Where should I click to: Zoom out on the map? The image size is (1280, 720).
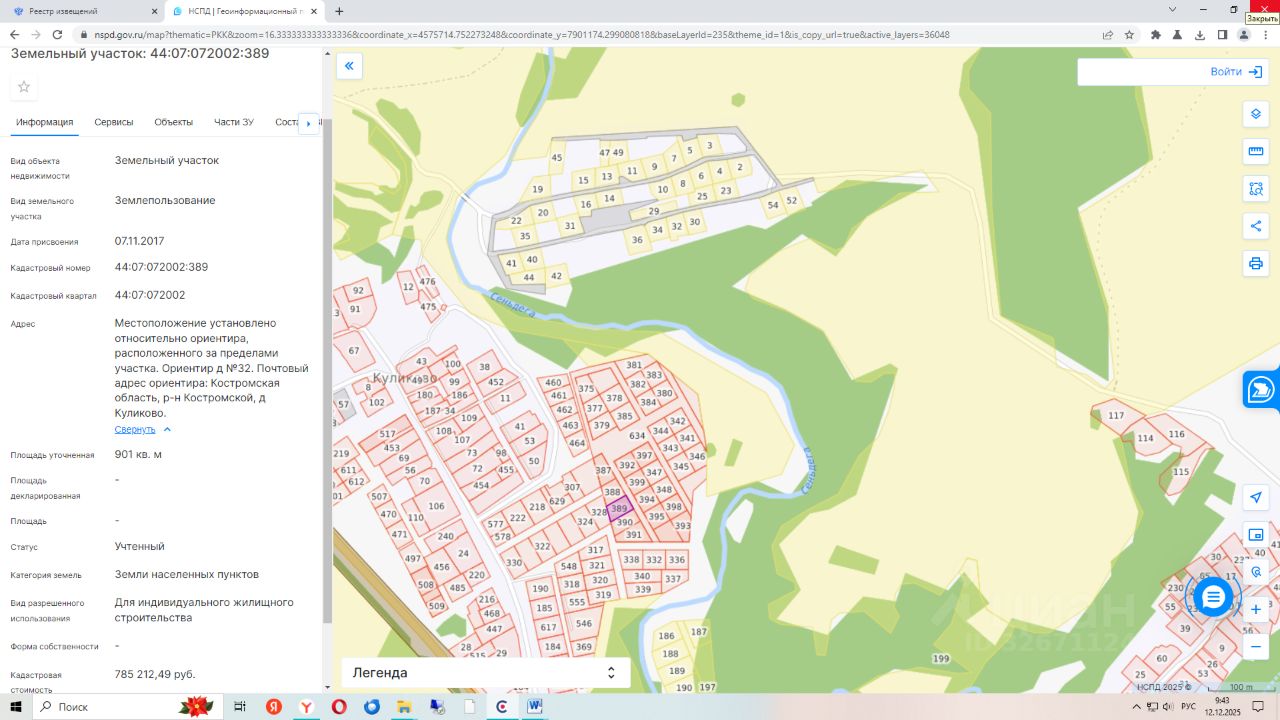click(x=1256, y=647)
